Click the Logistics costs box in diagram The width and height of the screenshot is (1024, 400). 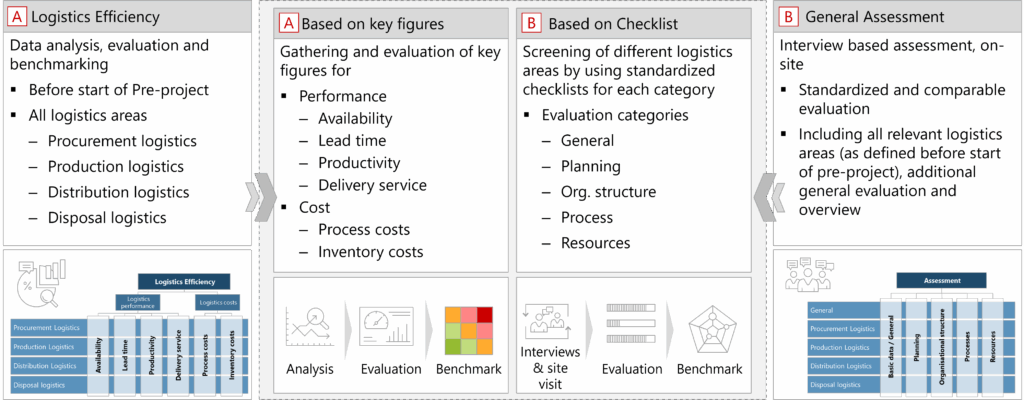(x=217, y=301)
